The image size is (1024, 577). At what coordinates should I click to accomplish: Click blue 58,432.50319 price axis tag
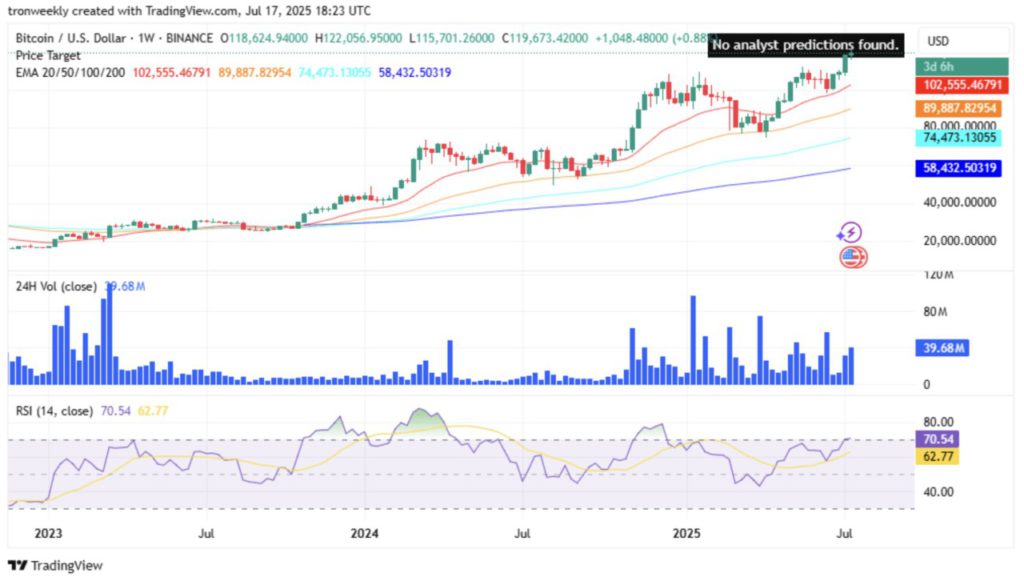(x=959, y=168)
